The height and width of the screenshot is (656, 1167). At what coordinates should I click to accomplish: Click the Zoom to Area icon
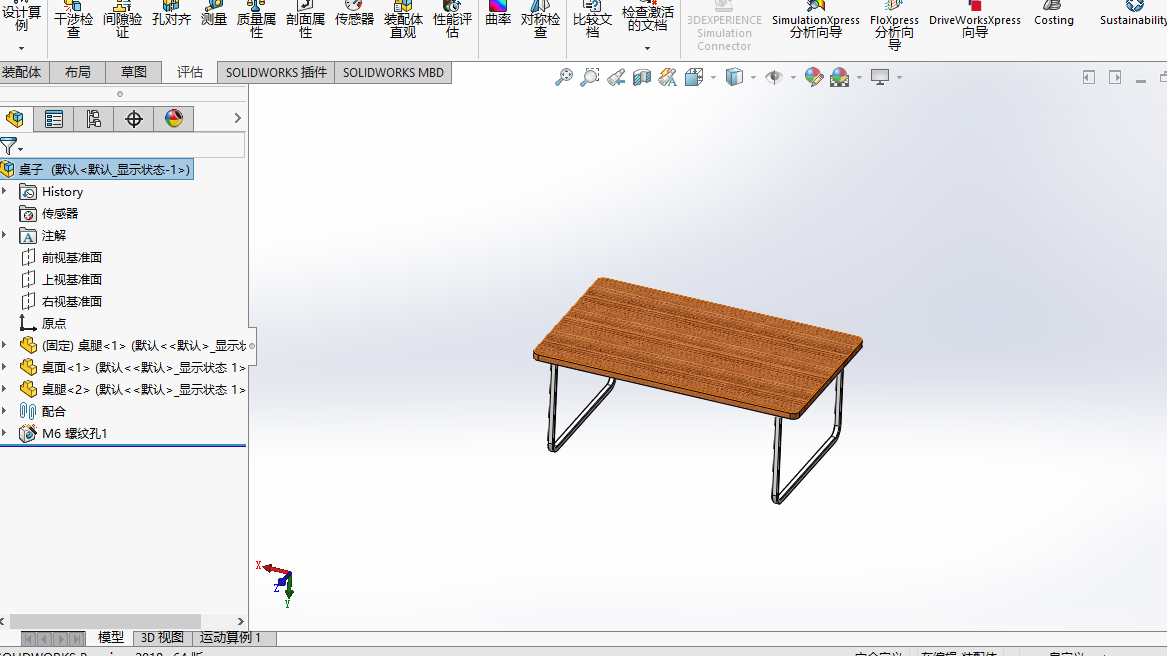[x=590, y=77]
